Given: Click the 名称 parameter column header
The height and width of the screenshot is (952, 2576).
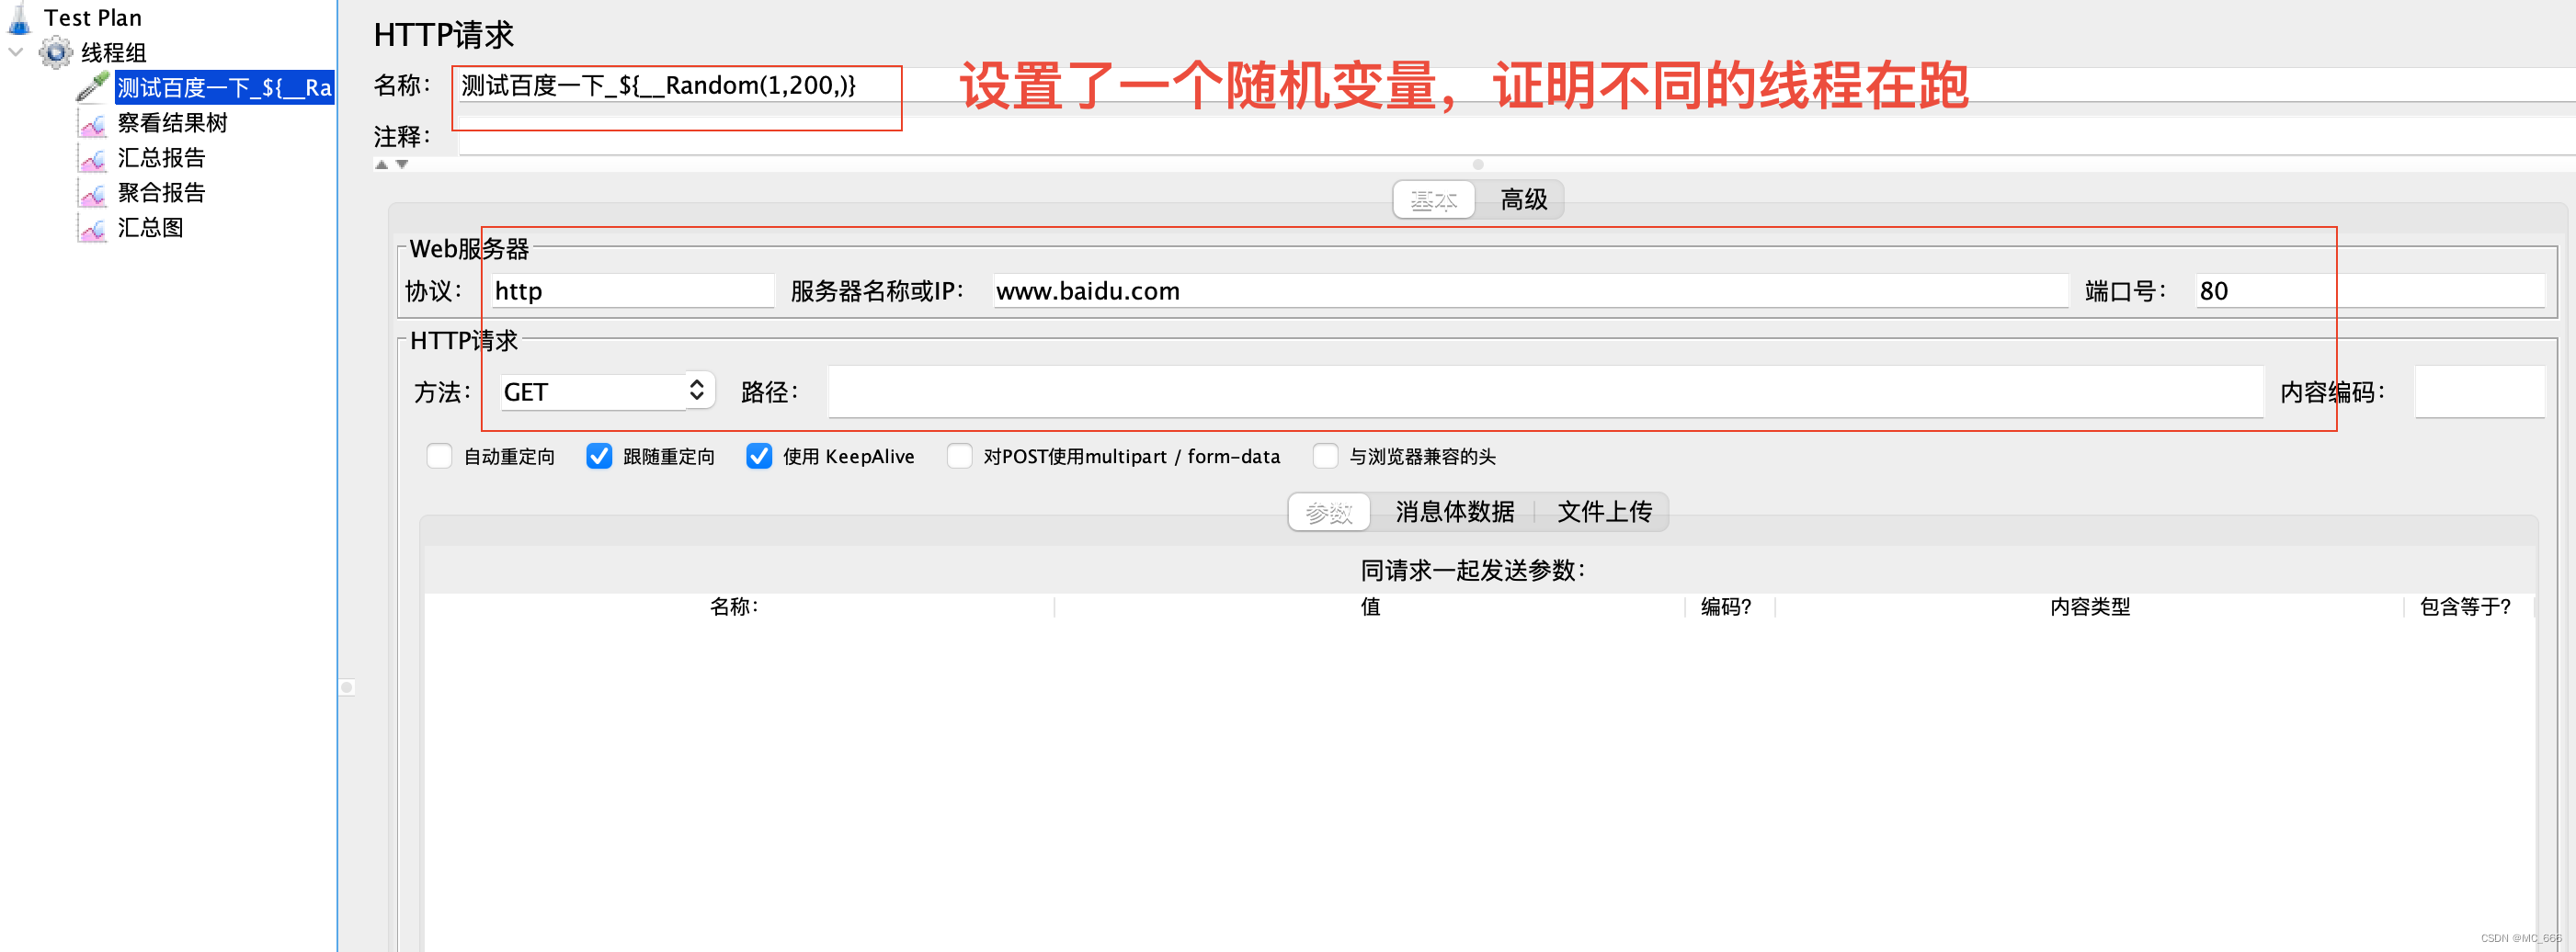Looking at the screenshot, I should click(739, 607).
